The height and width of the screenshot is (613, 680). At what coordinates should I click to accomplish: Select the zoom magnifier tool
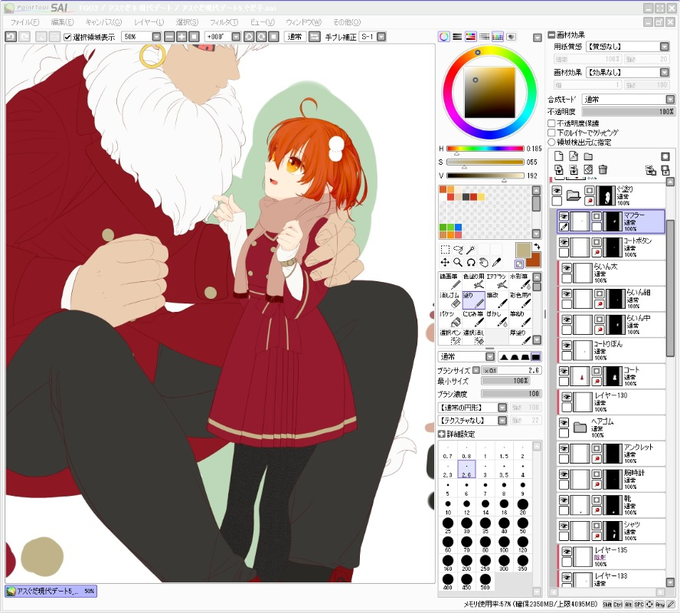click(458, 262)
